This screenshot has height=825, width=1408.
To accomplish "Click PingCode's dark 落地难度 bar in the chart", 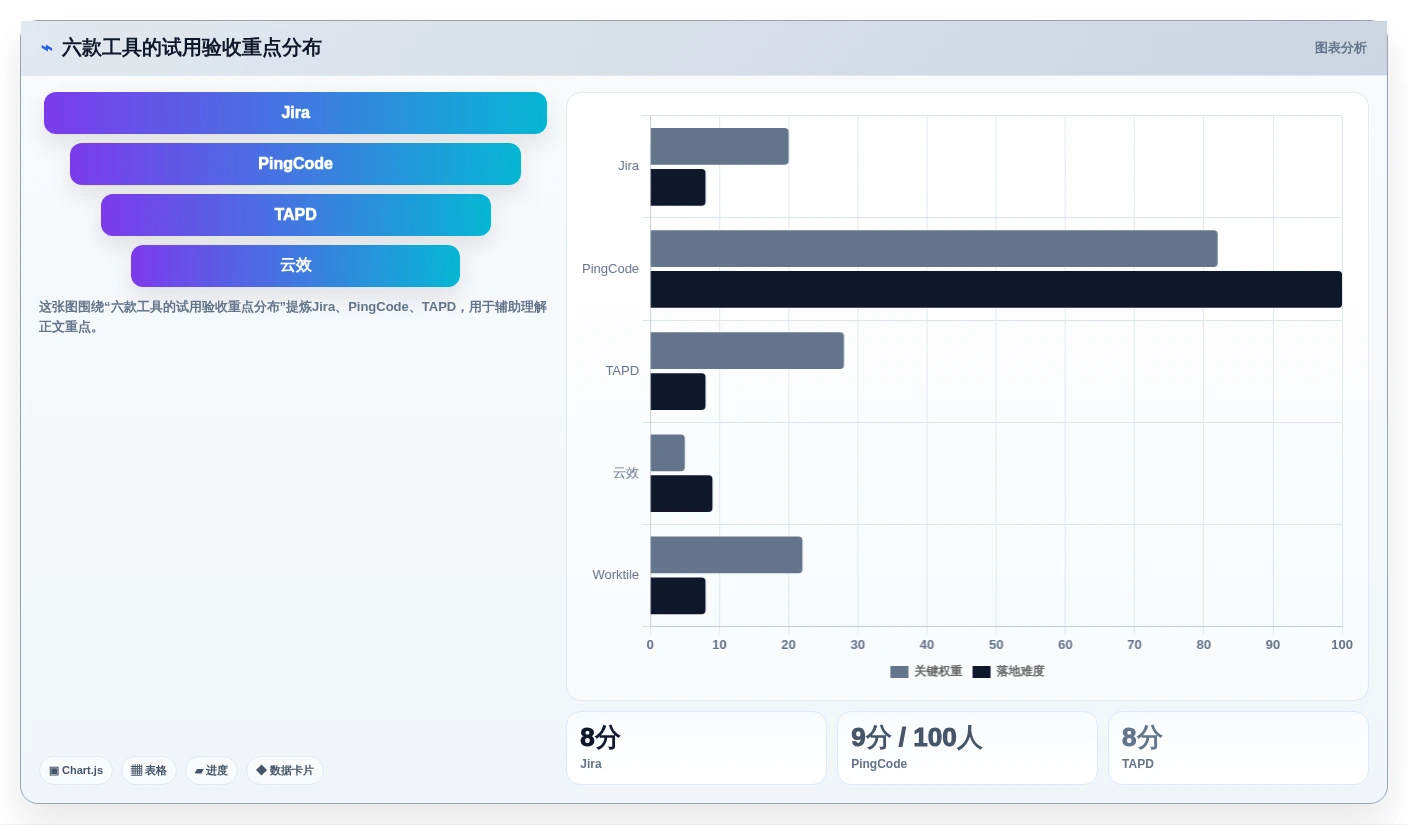I will (x=996, y=289).
